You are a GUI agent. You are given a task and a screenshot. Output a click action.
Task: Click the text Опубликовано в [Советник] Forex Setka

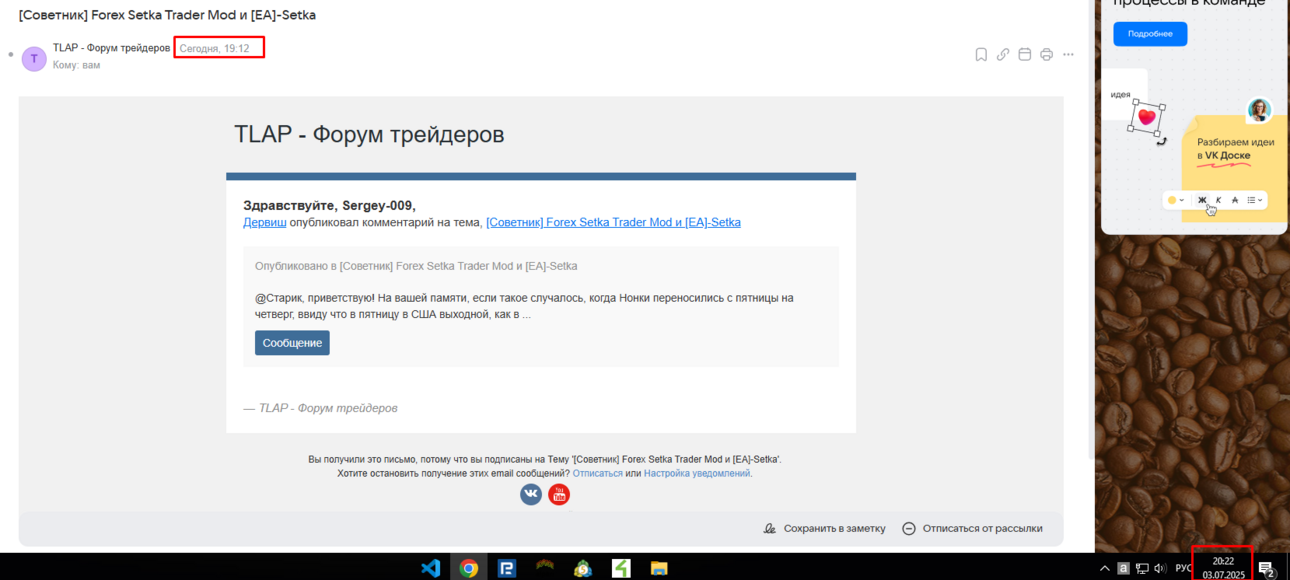(416, 266)
